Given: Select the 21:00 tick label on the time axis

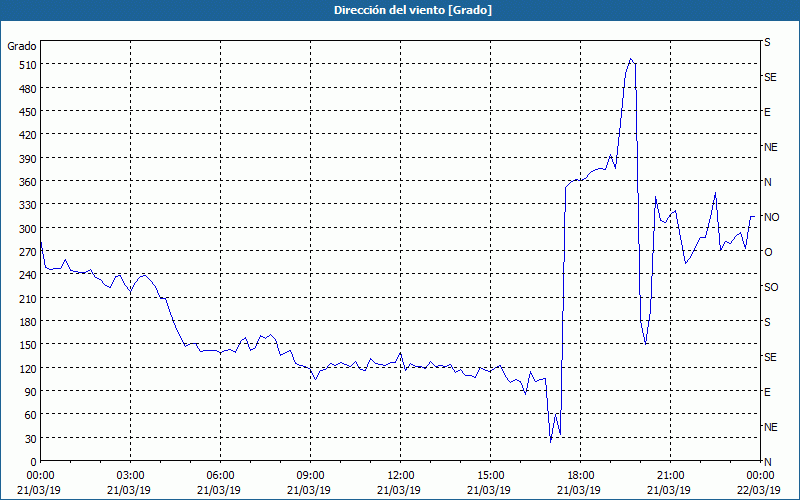Looking at the screenshot, I should point(670,476).
